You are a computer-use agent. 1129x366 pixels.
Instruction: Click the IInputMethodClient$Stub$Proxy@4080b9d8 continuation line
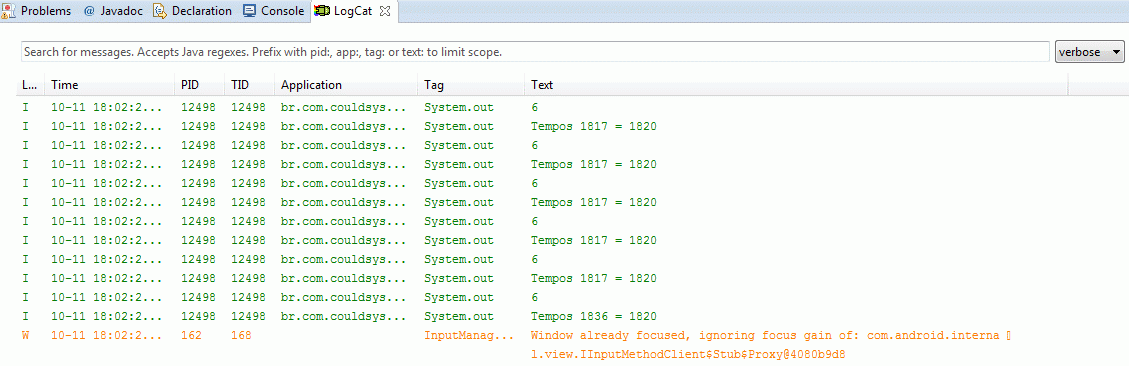click(688, 354)
